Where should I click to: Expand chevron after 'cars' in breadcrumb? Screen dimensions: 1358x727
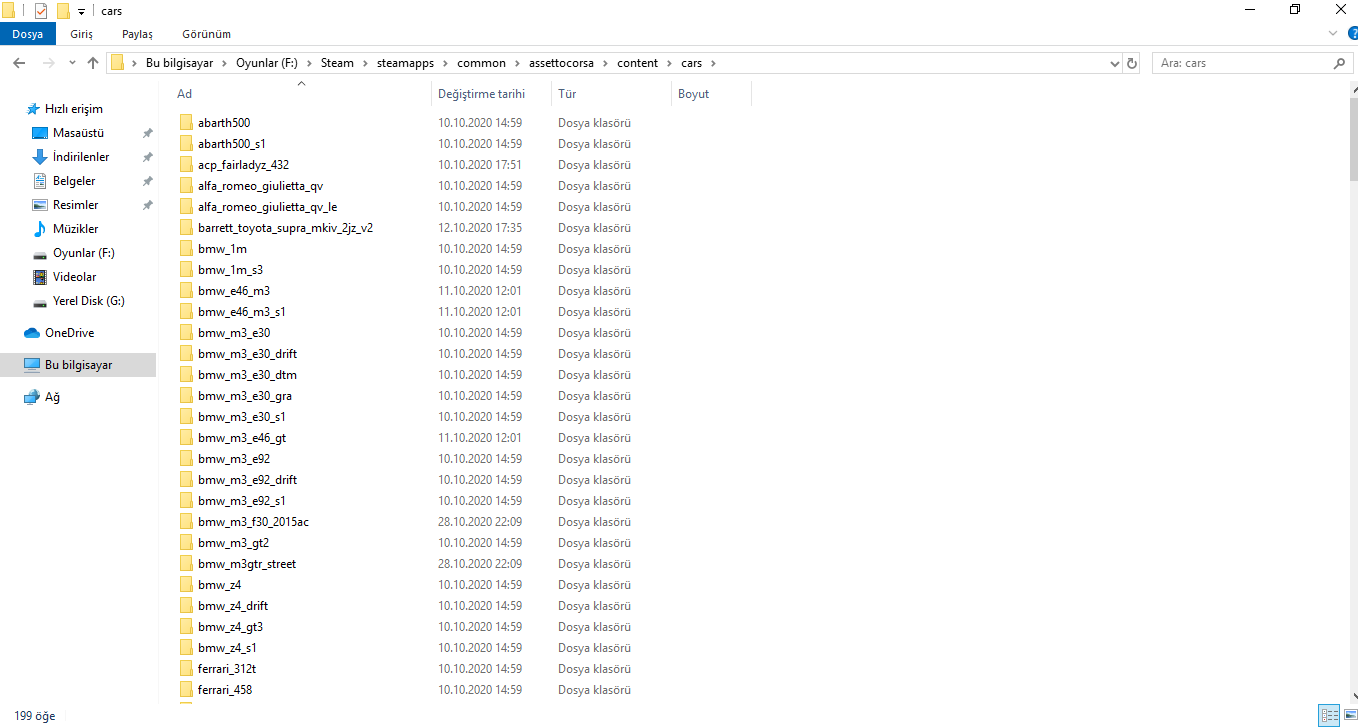(x=713, y=63)
